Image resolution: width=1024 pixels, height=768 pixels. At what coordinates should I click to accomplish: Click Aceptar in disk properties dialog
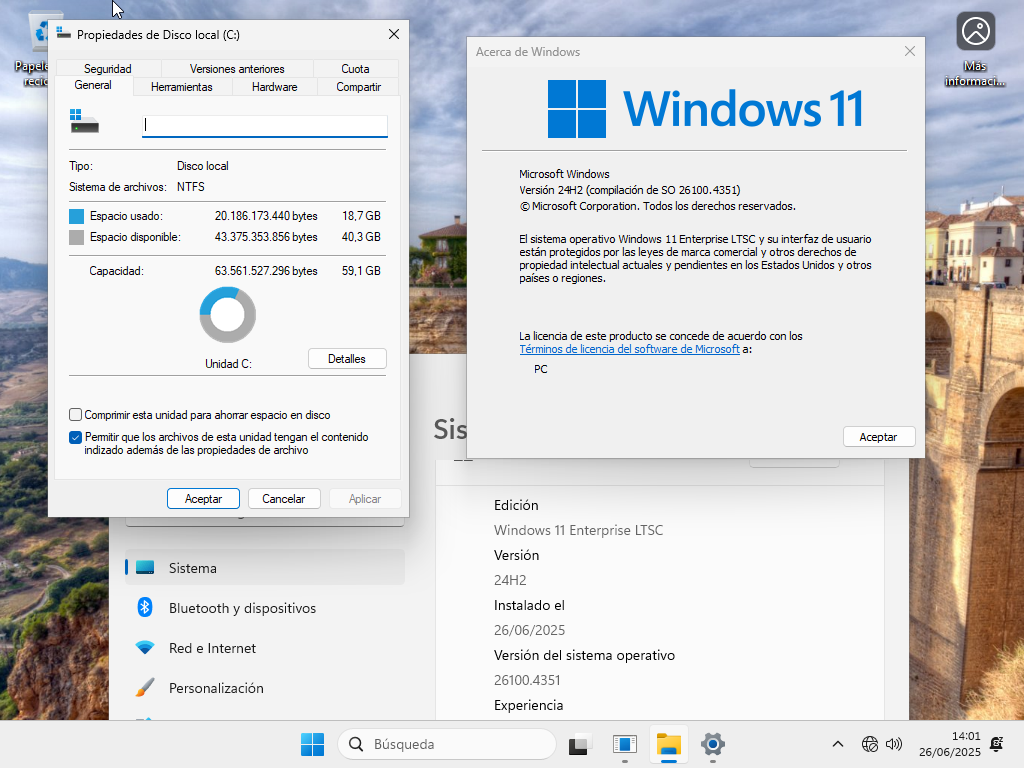pyautogui.click(x=203, y=498)
